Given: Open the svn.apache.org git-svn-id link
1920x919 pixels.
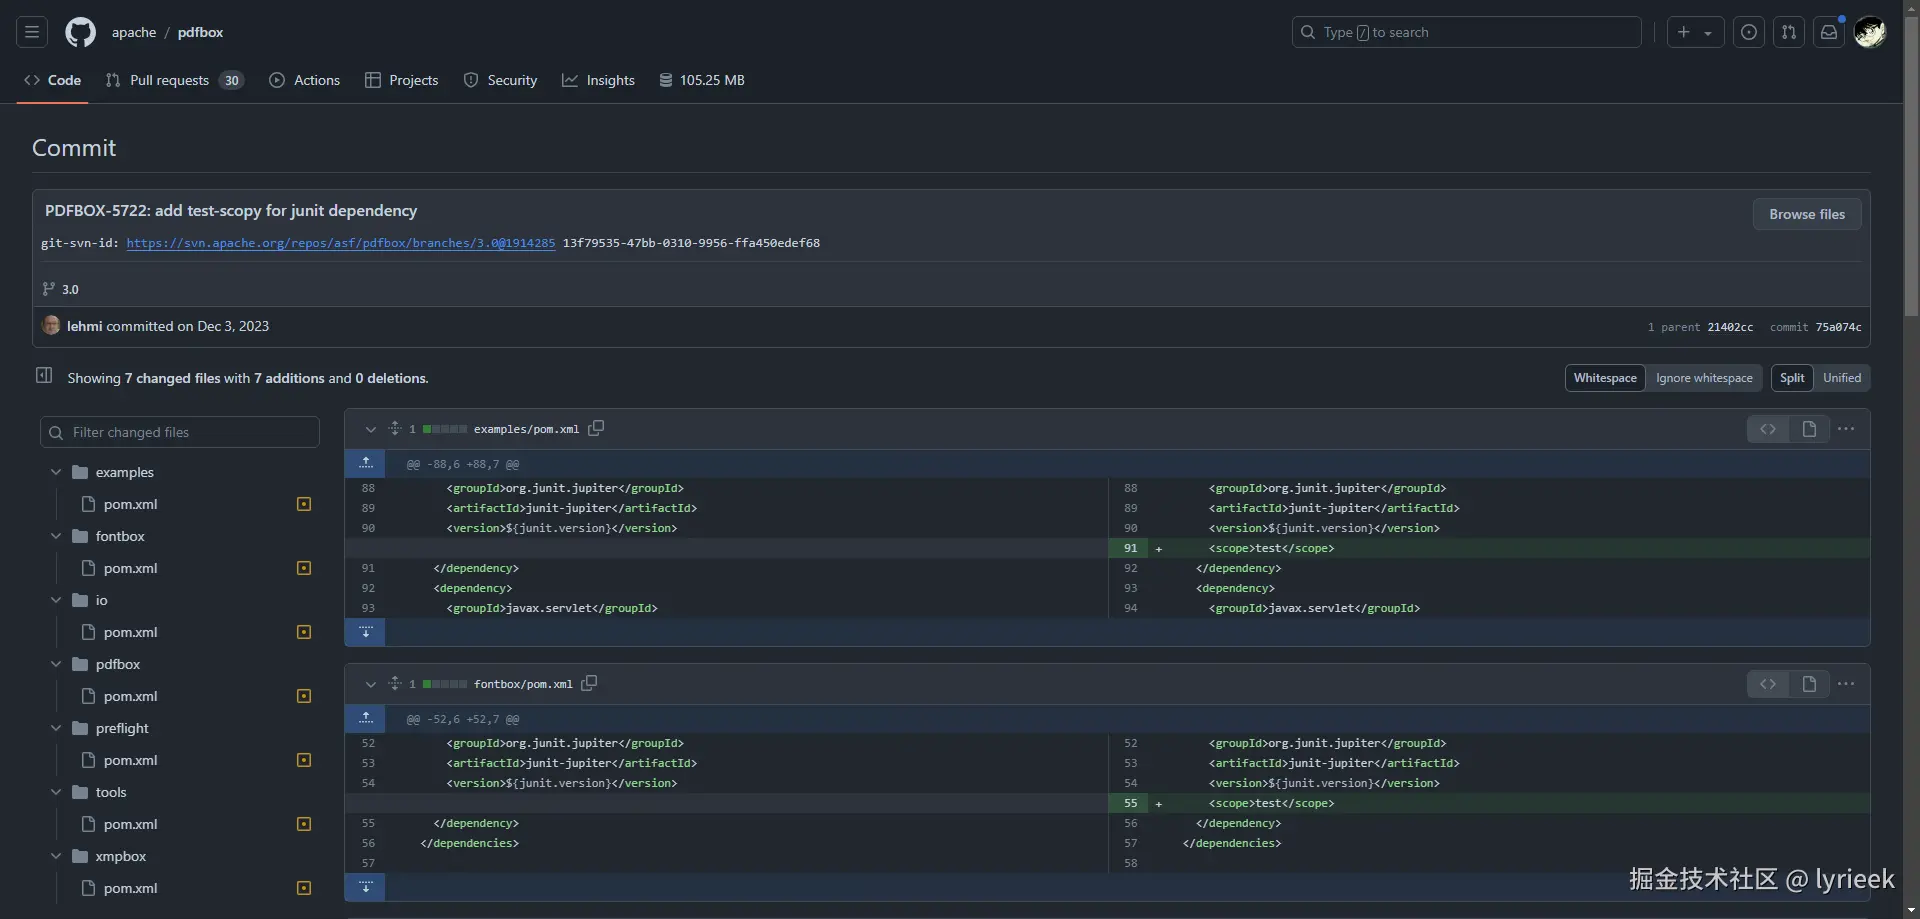Looking at the screenshot, I should click(340, 243).
